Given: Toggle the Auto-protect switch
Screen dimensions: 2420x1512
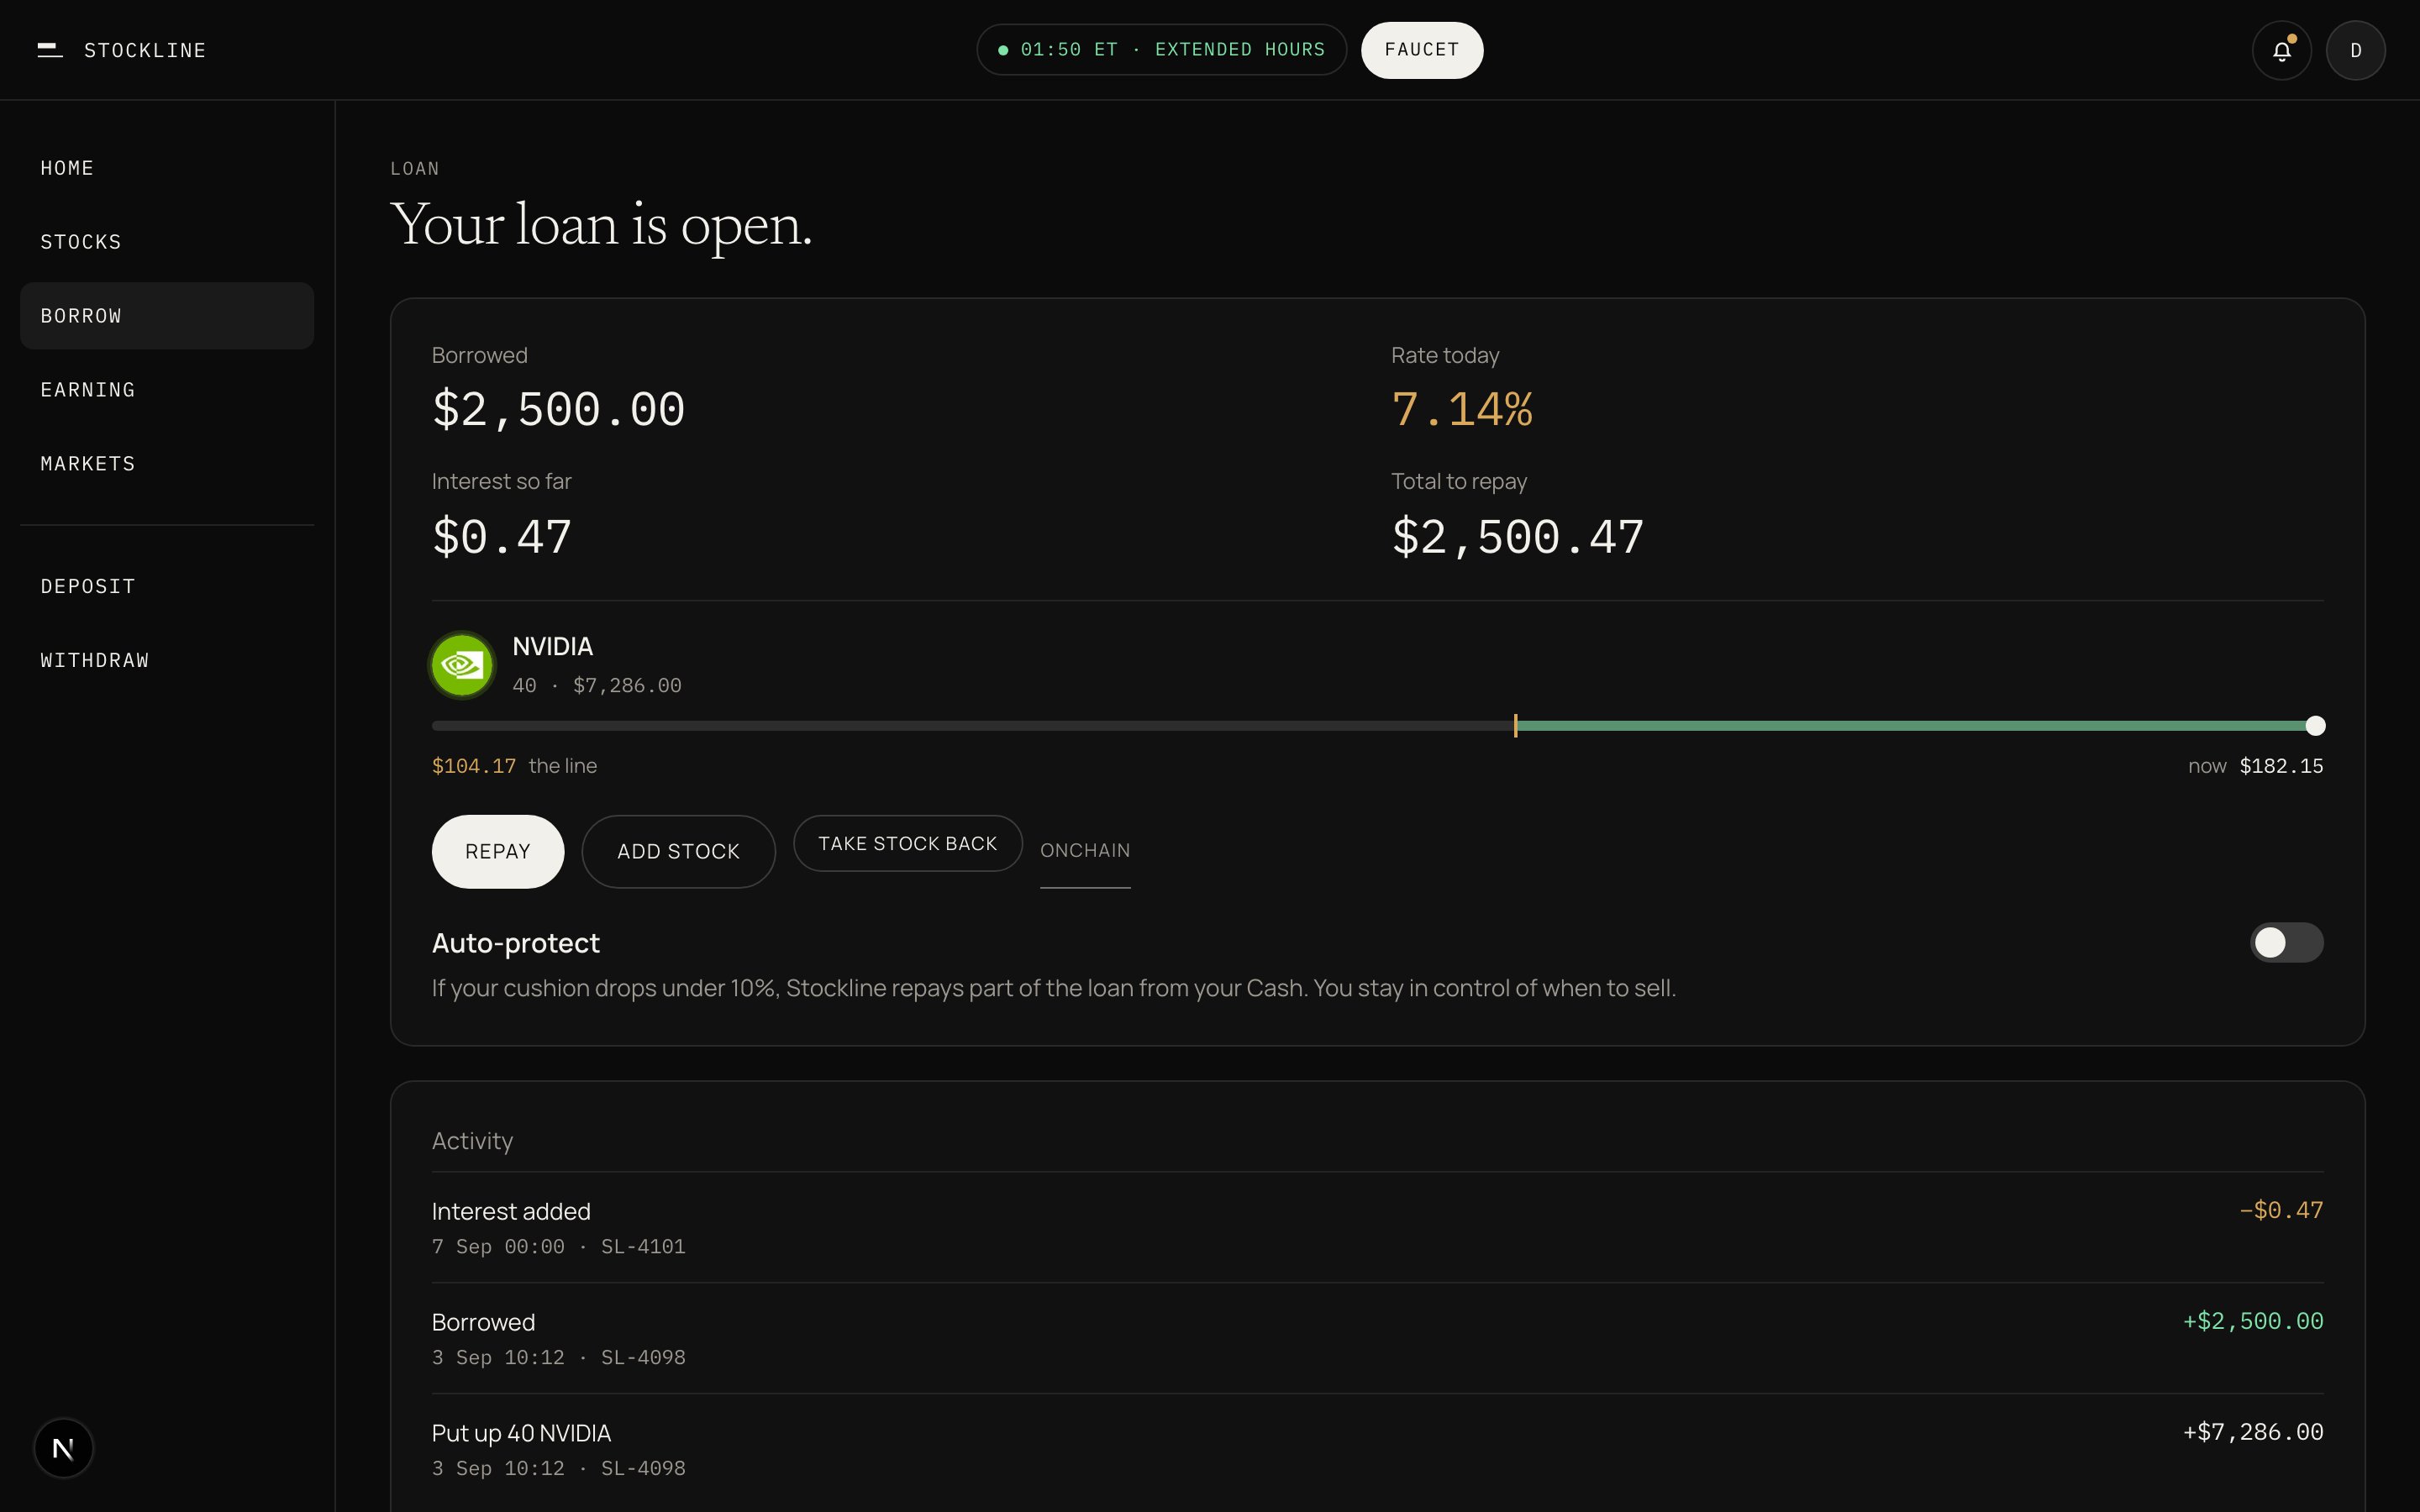Looking at the screenshot, I should click(x=2286, y=942).
